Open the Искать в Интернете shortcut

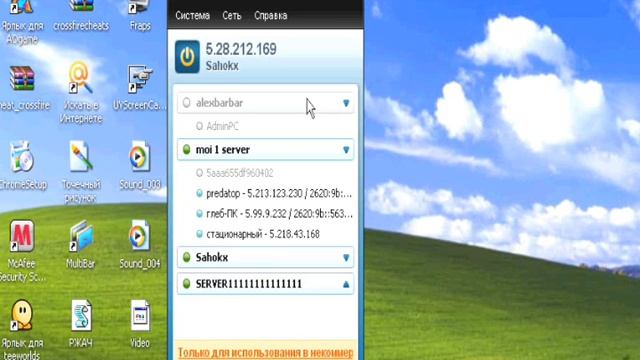click(81, 93)
